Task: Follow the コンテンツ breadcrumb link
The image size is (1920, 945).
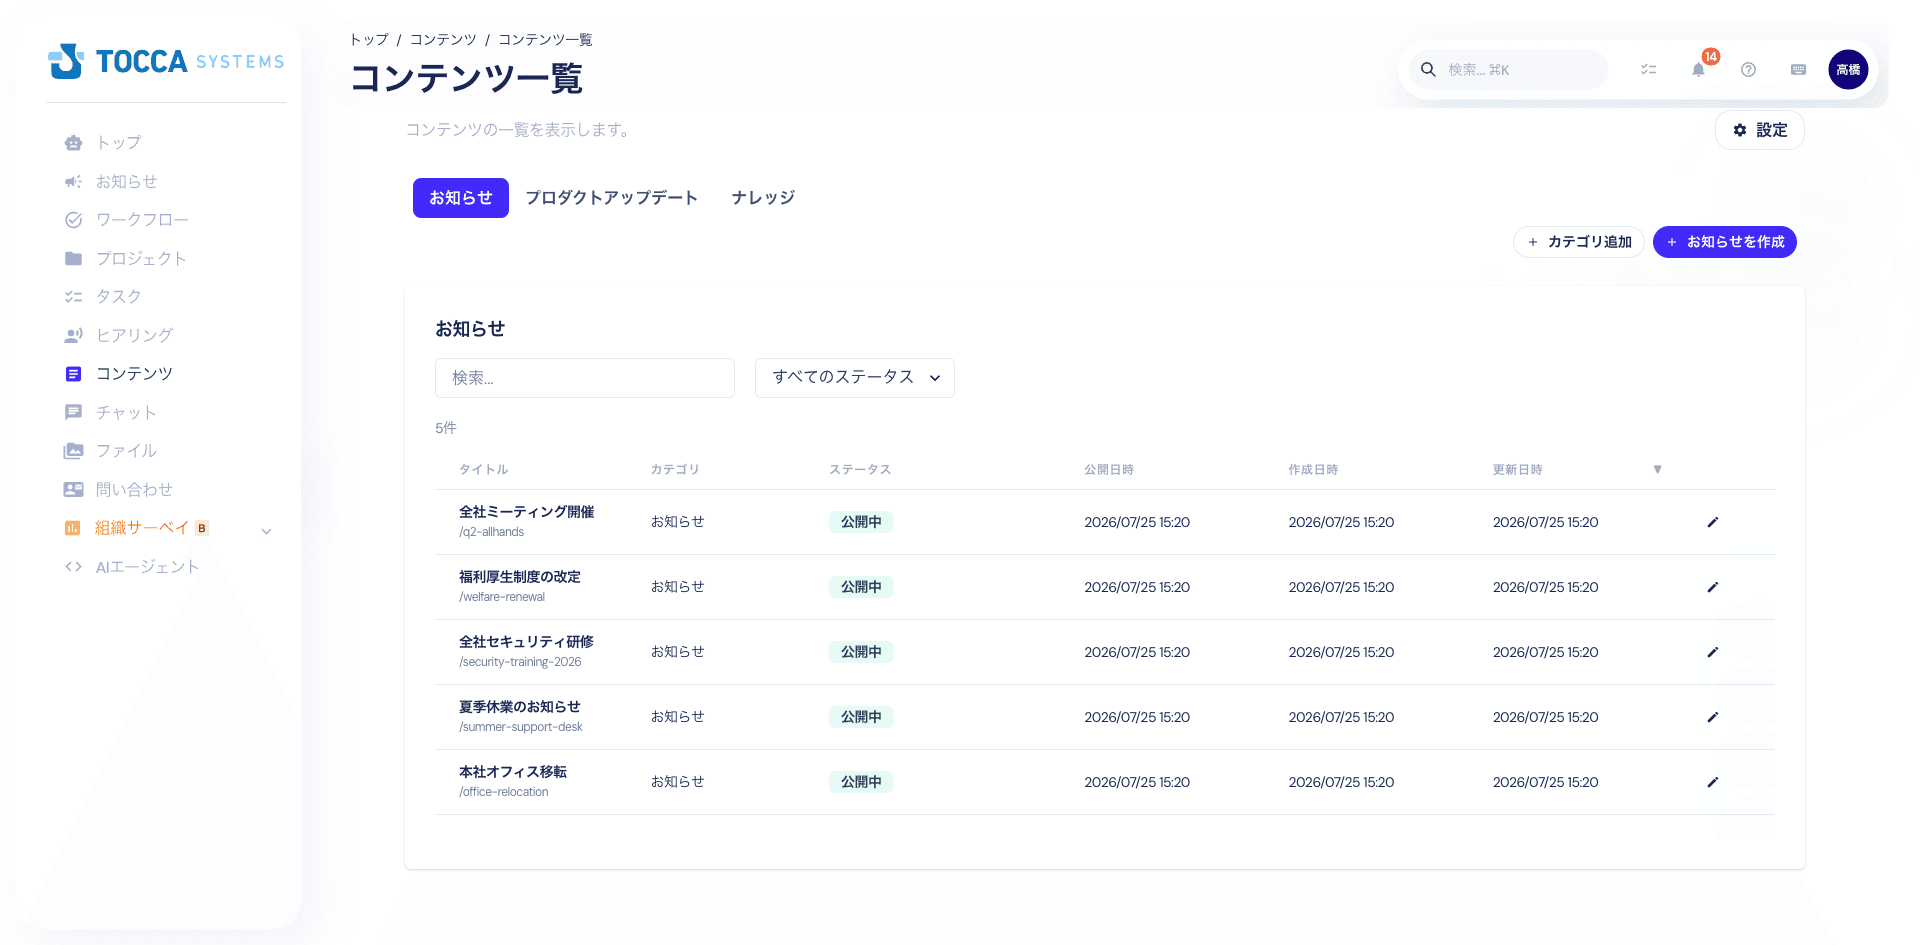Action: point(443,40)
